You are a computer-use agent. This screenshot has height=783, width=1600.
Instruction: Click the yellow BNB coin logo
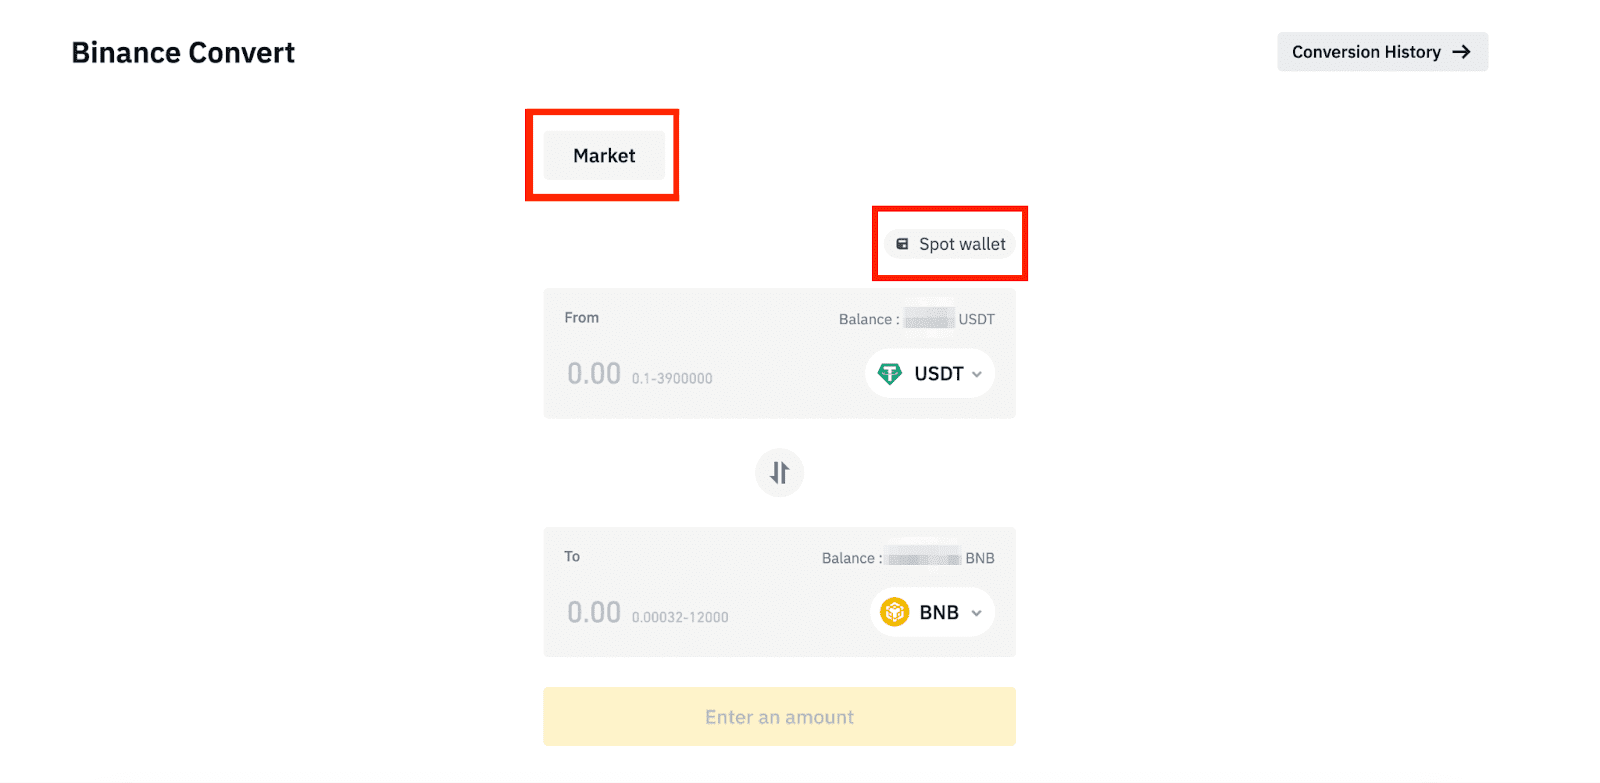[894, 612]
